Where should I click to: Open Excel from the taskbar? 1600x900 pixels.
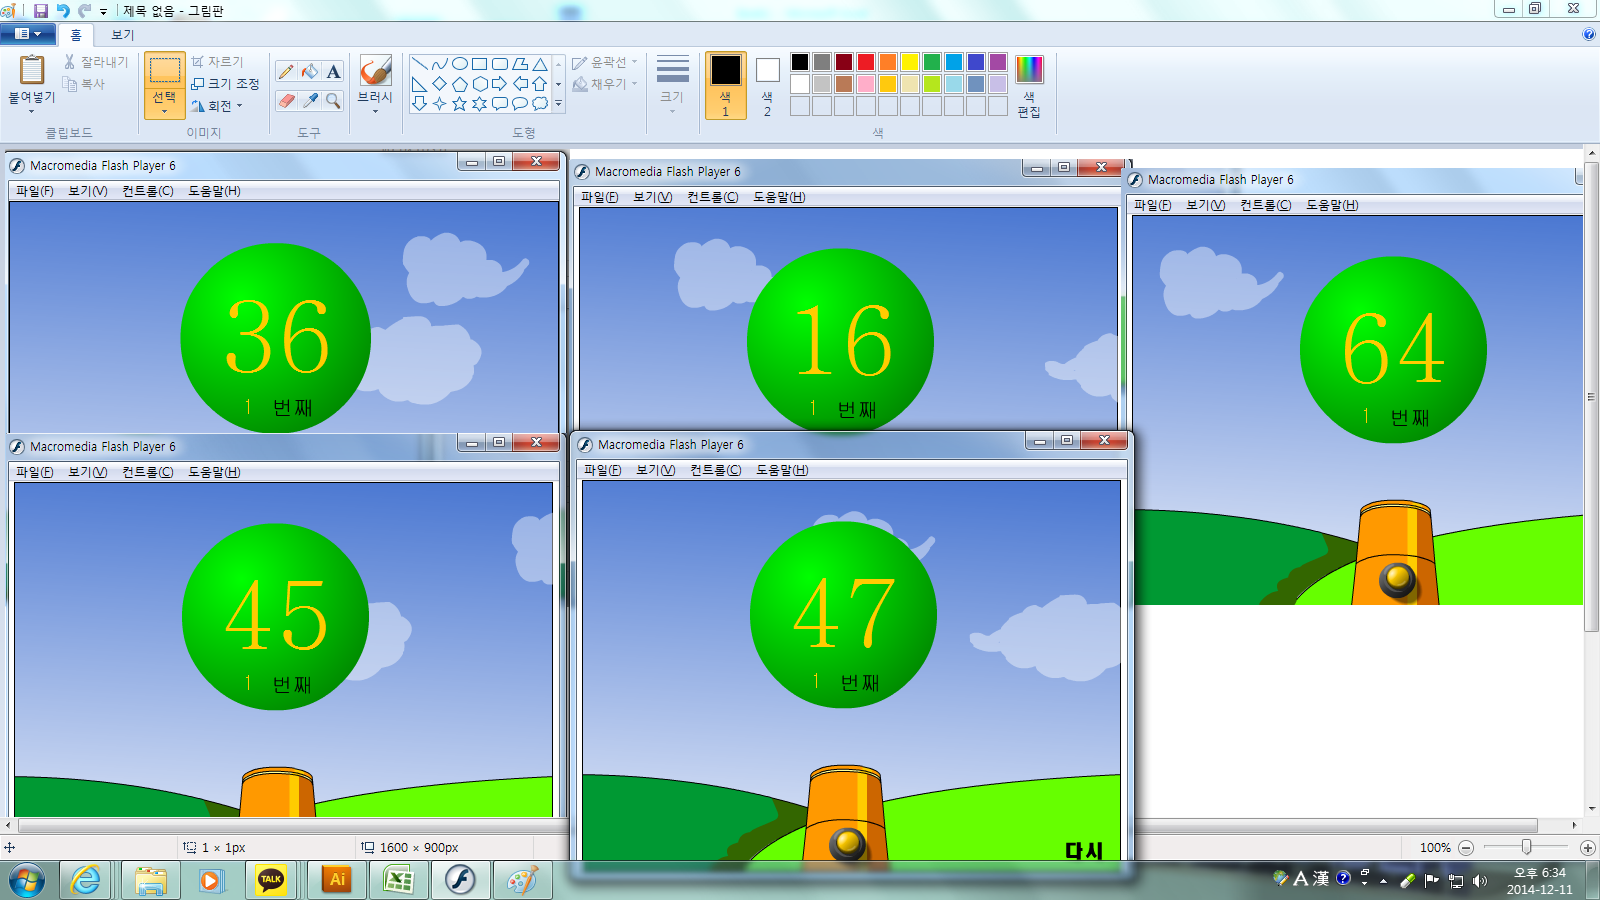(399, 881)
